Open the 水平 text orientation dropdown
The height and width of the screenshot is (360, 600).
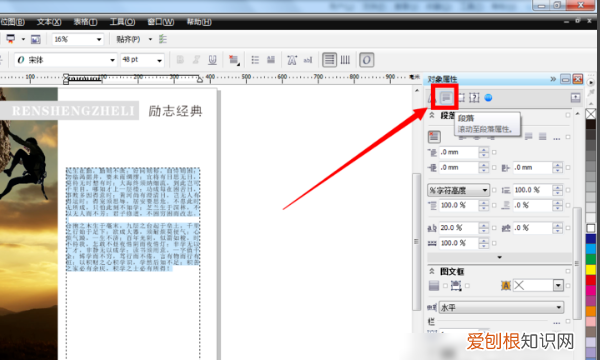pos(502,308)
